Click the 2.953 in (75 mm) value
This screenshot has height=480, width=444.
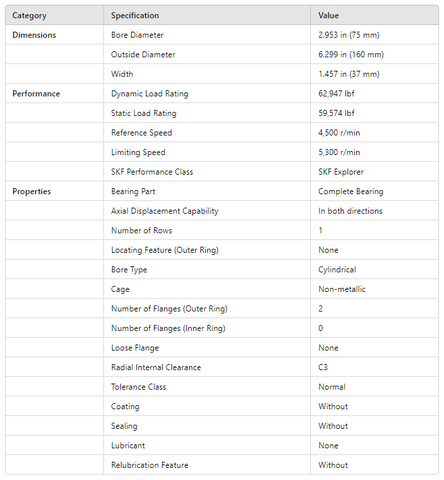349,35
